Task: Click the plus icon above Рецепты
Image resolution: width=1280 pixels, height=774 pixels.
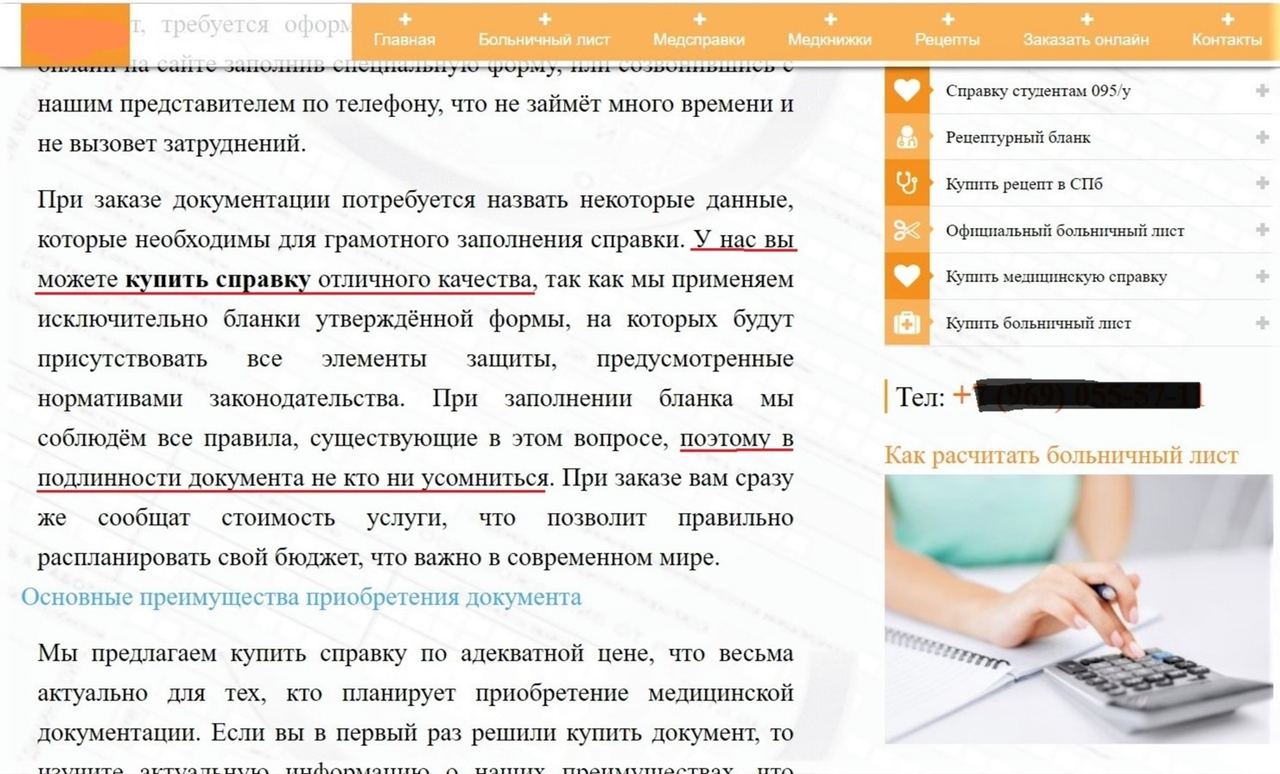Action: [947, 19]
